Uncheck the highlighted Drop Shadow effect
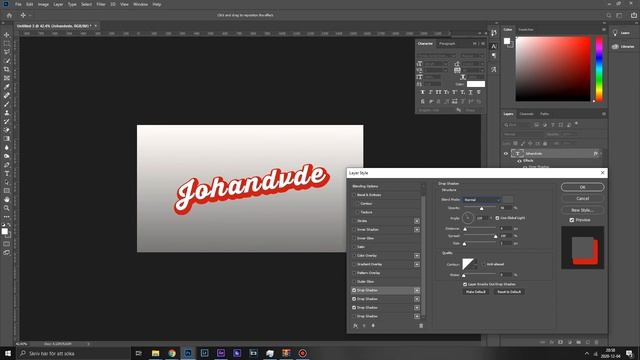Image resolution: width=640 pixels, height=360 pixels. coord(354,290)
